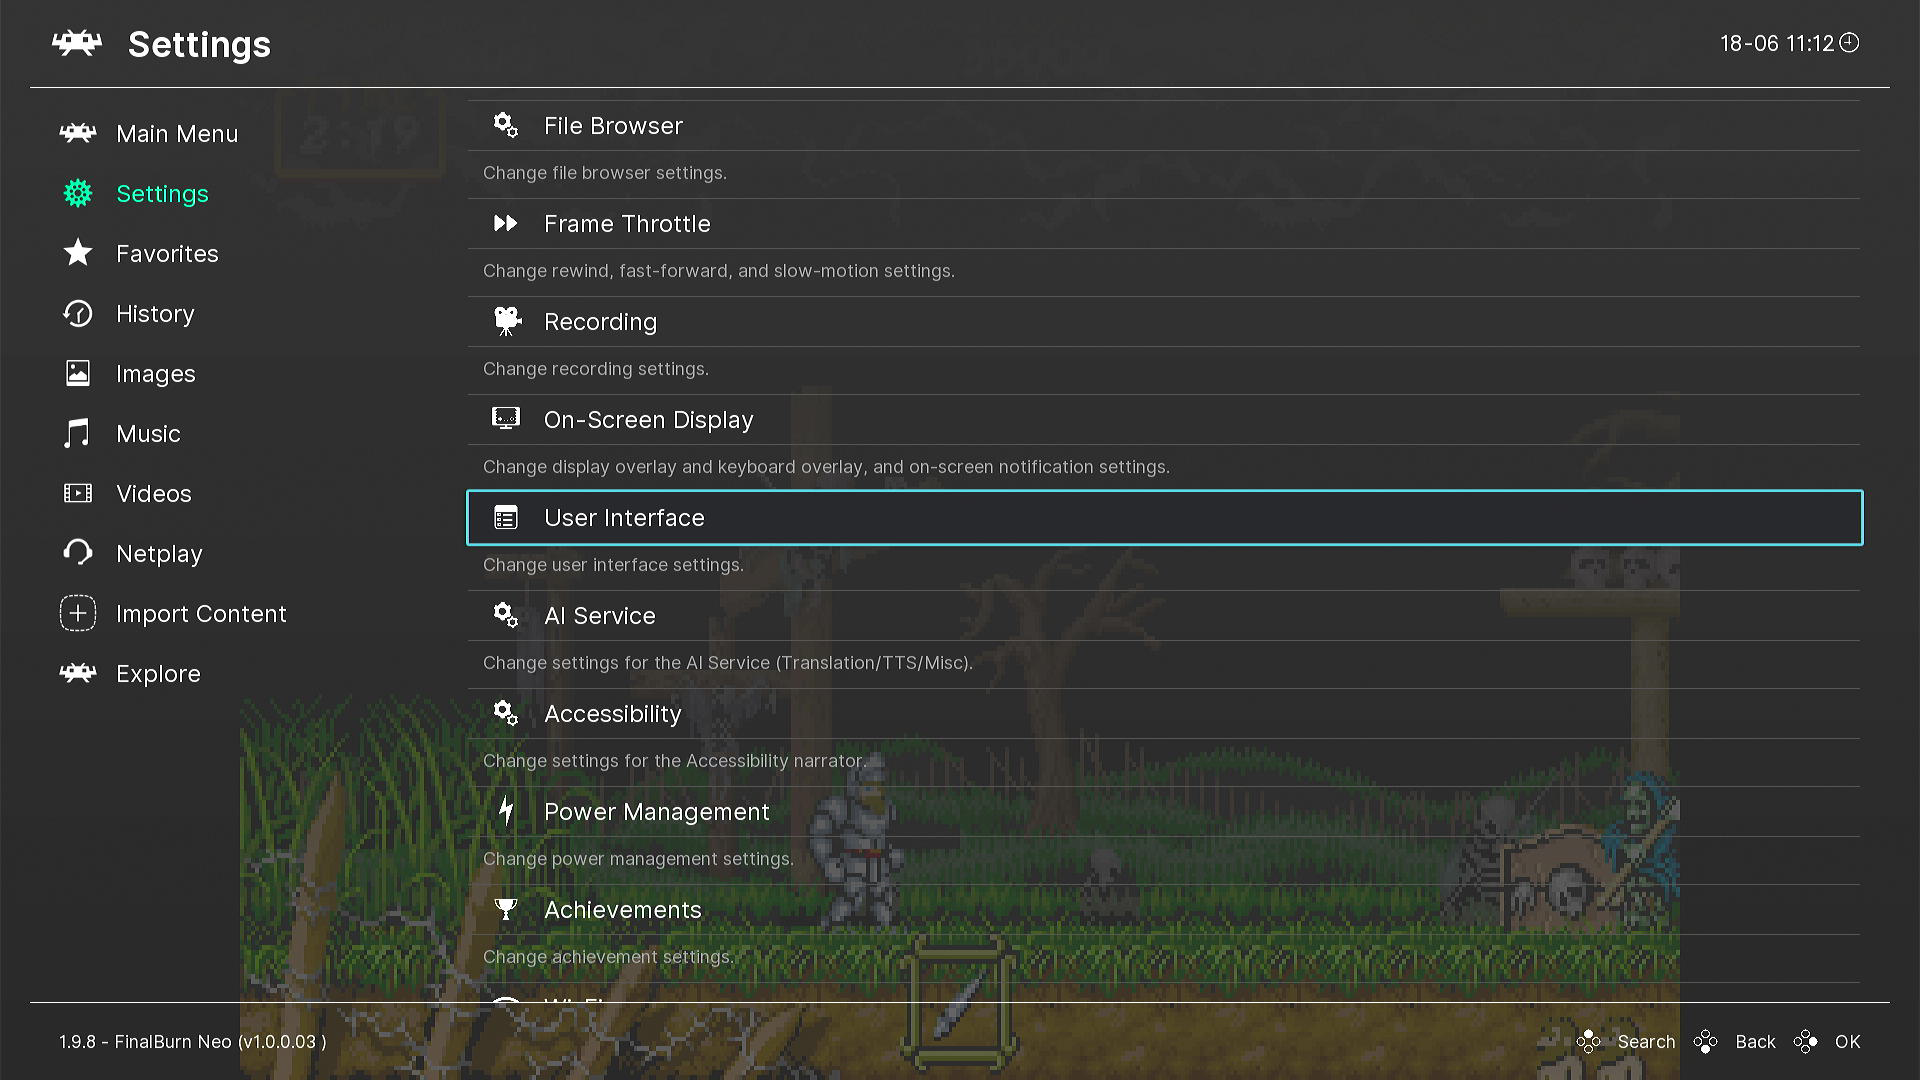
Task: Click the Import Content plus icon
Action: pos(78,613)
